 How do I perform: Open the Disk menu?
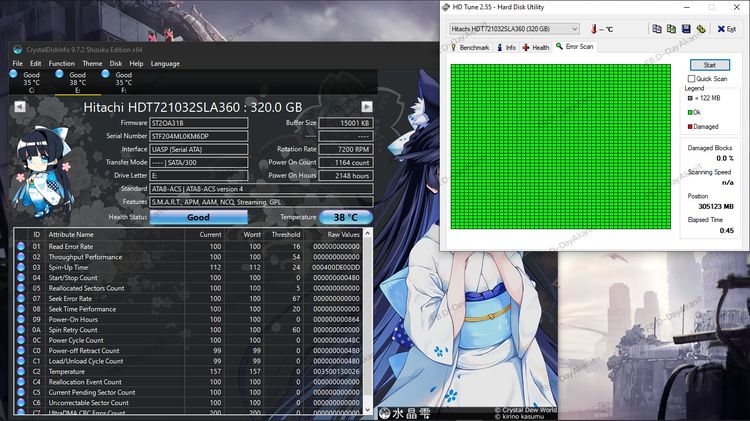(x=116, y=63)
